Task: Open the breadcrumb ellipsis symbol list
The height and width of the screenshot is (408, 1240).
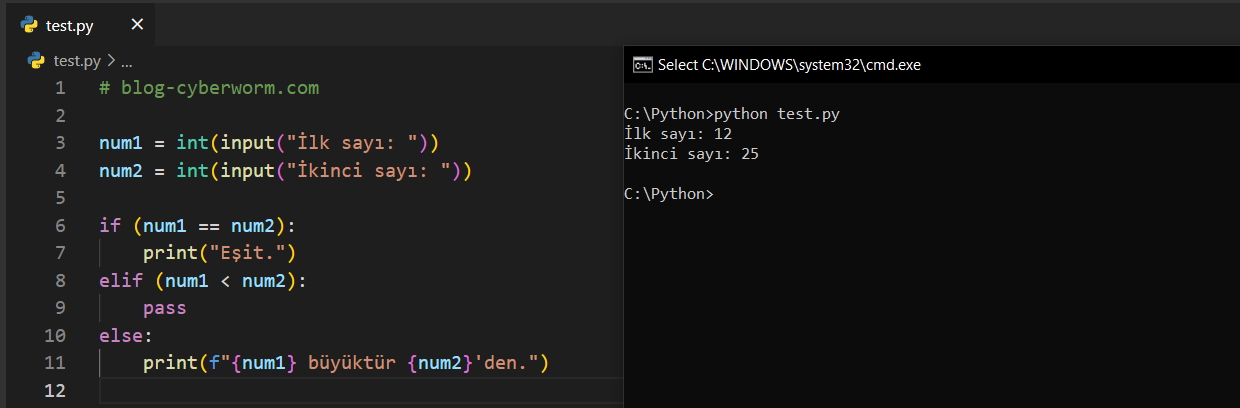Action: click(126, 61)
